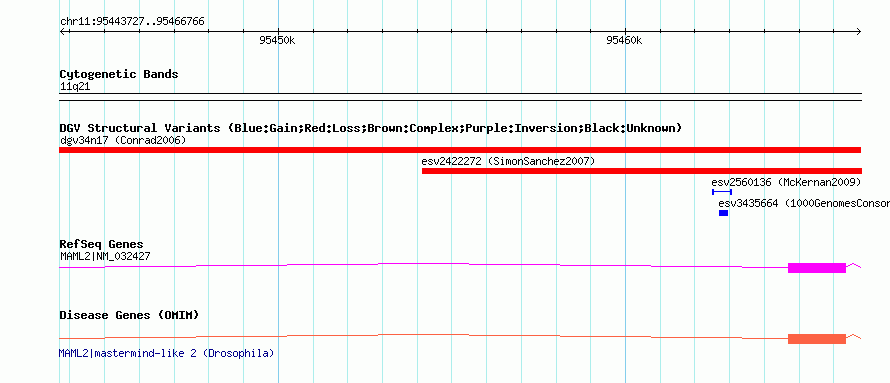Screen dimensions: 890x383
Task: Click the right arrowhead of the ruler
Action: pos(859,32)
